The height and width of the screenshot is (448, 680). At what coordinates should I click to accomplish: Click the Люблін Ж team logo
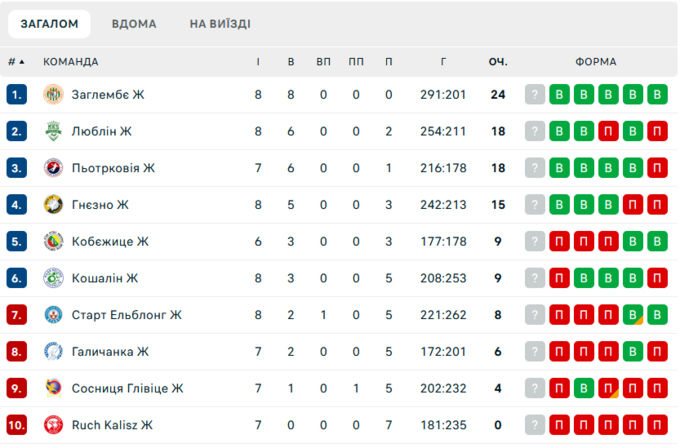(x=54, y=131)
